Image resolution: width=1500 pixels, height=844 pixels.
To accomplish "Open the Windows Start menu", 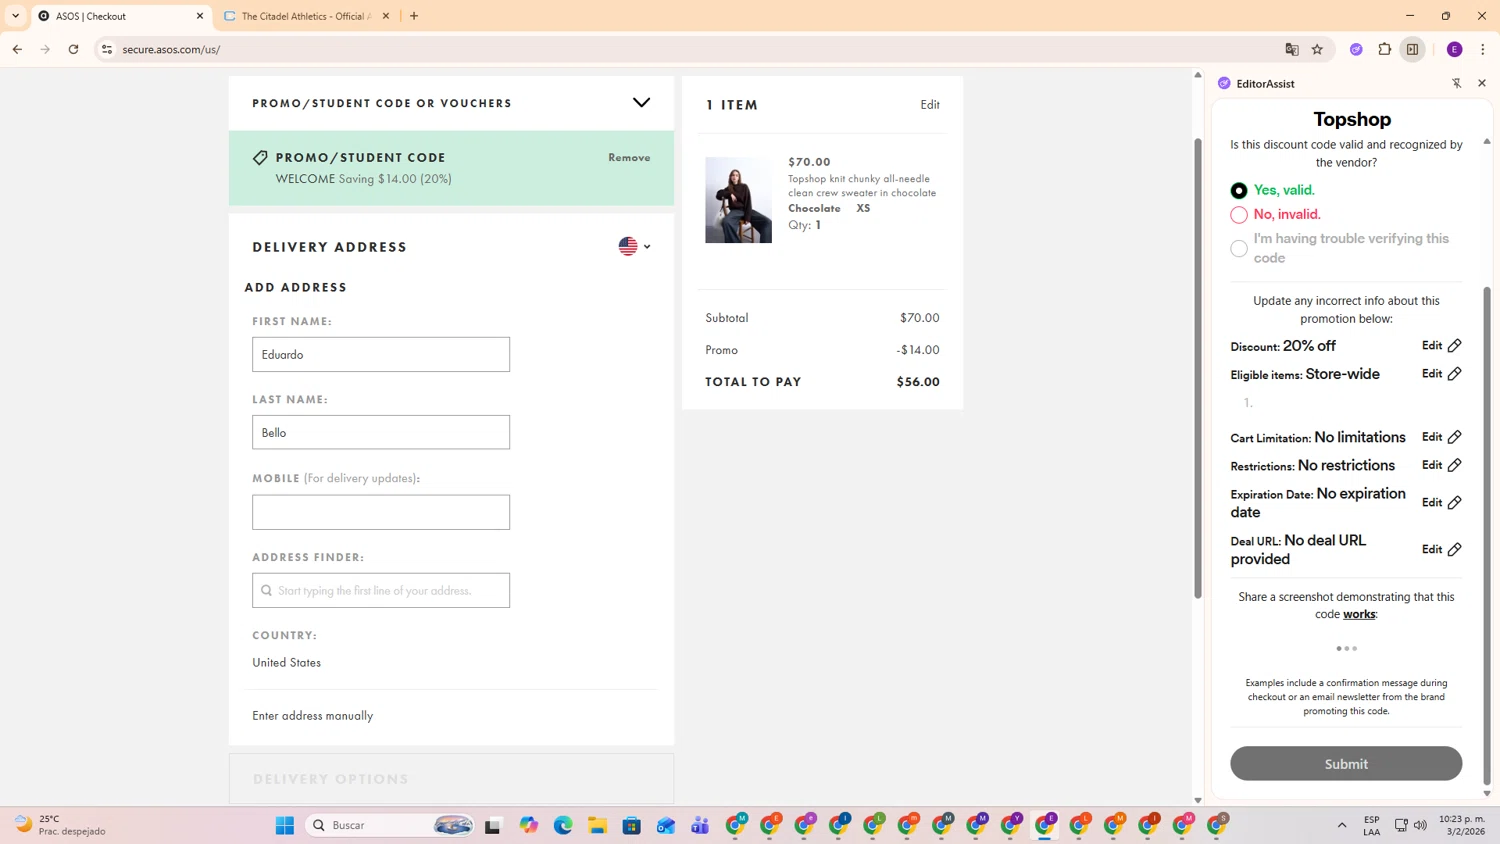I will 285,825.
